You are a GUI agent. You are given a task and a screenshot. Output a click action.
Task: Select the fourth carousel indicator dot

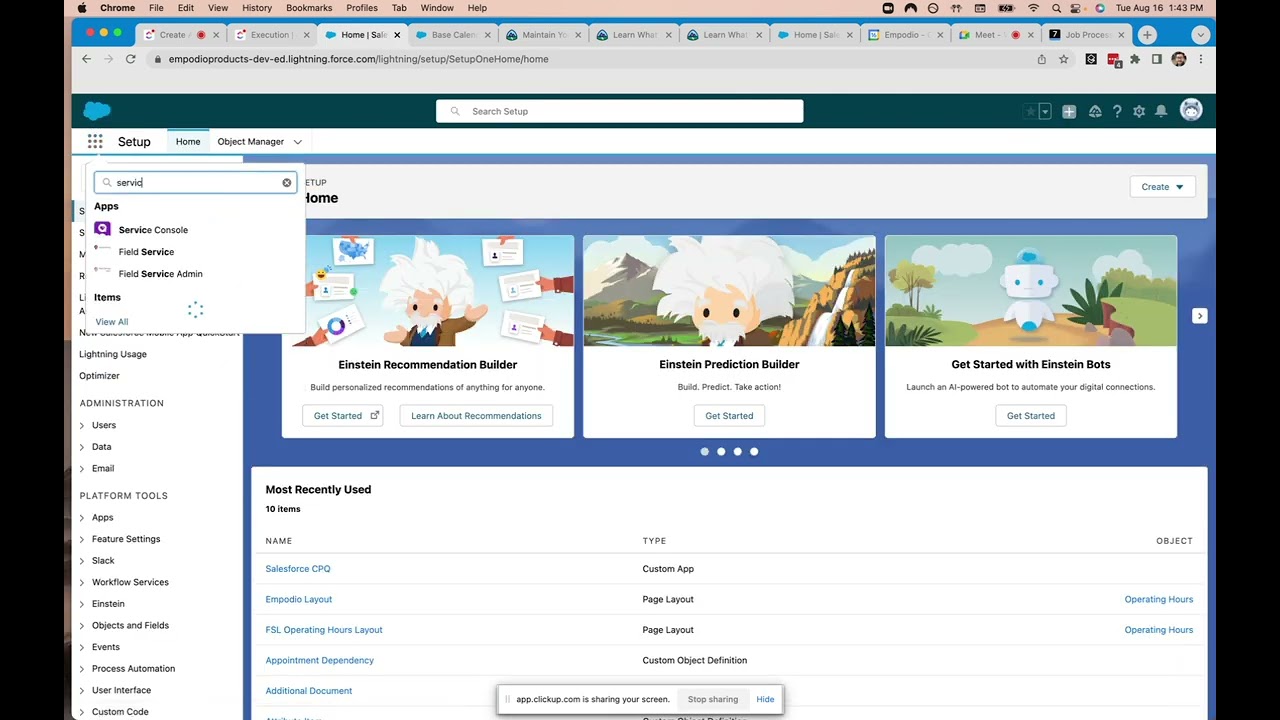(754, 452)
